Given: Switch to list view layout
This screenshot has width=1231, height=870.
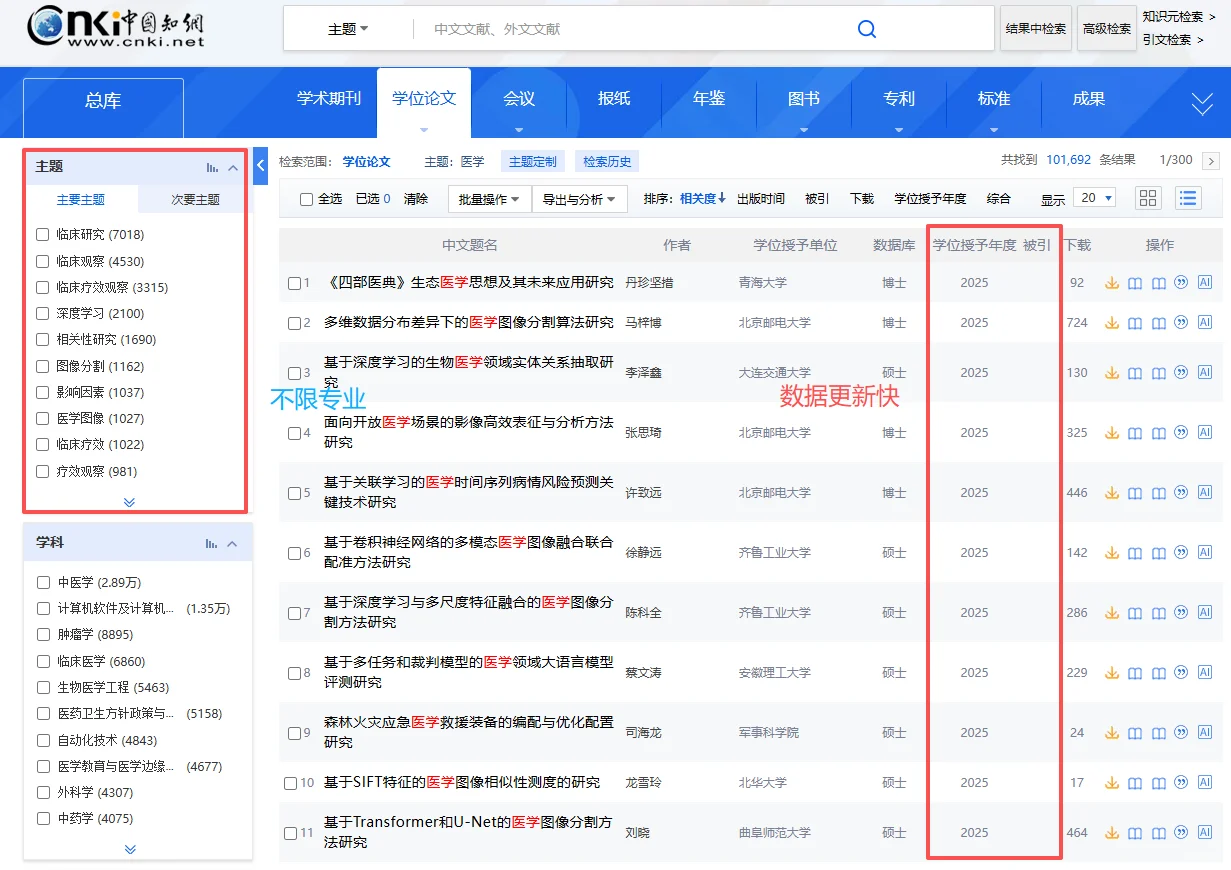Looking at the screenshot, I should (x=1187, y=198).
